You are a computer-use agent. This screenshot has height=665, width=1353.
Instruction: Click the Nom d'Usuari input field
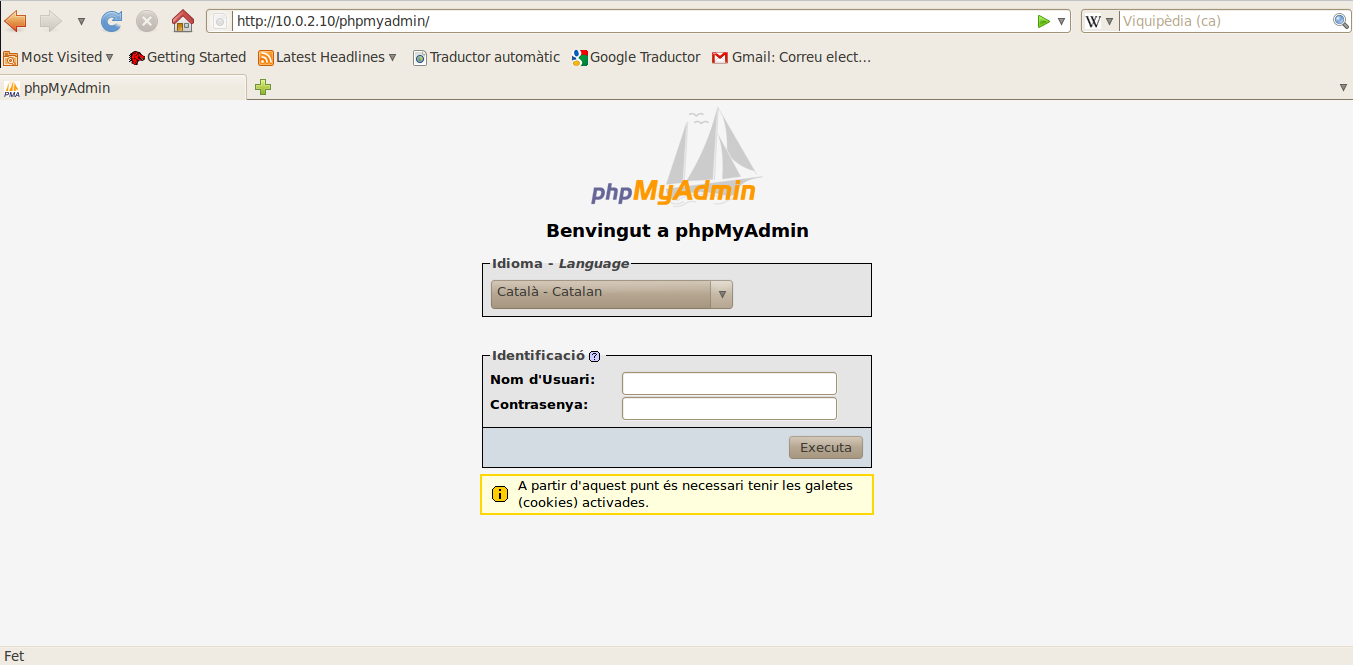729,383
